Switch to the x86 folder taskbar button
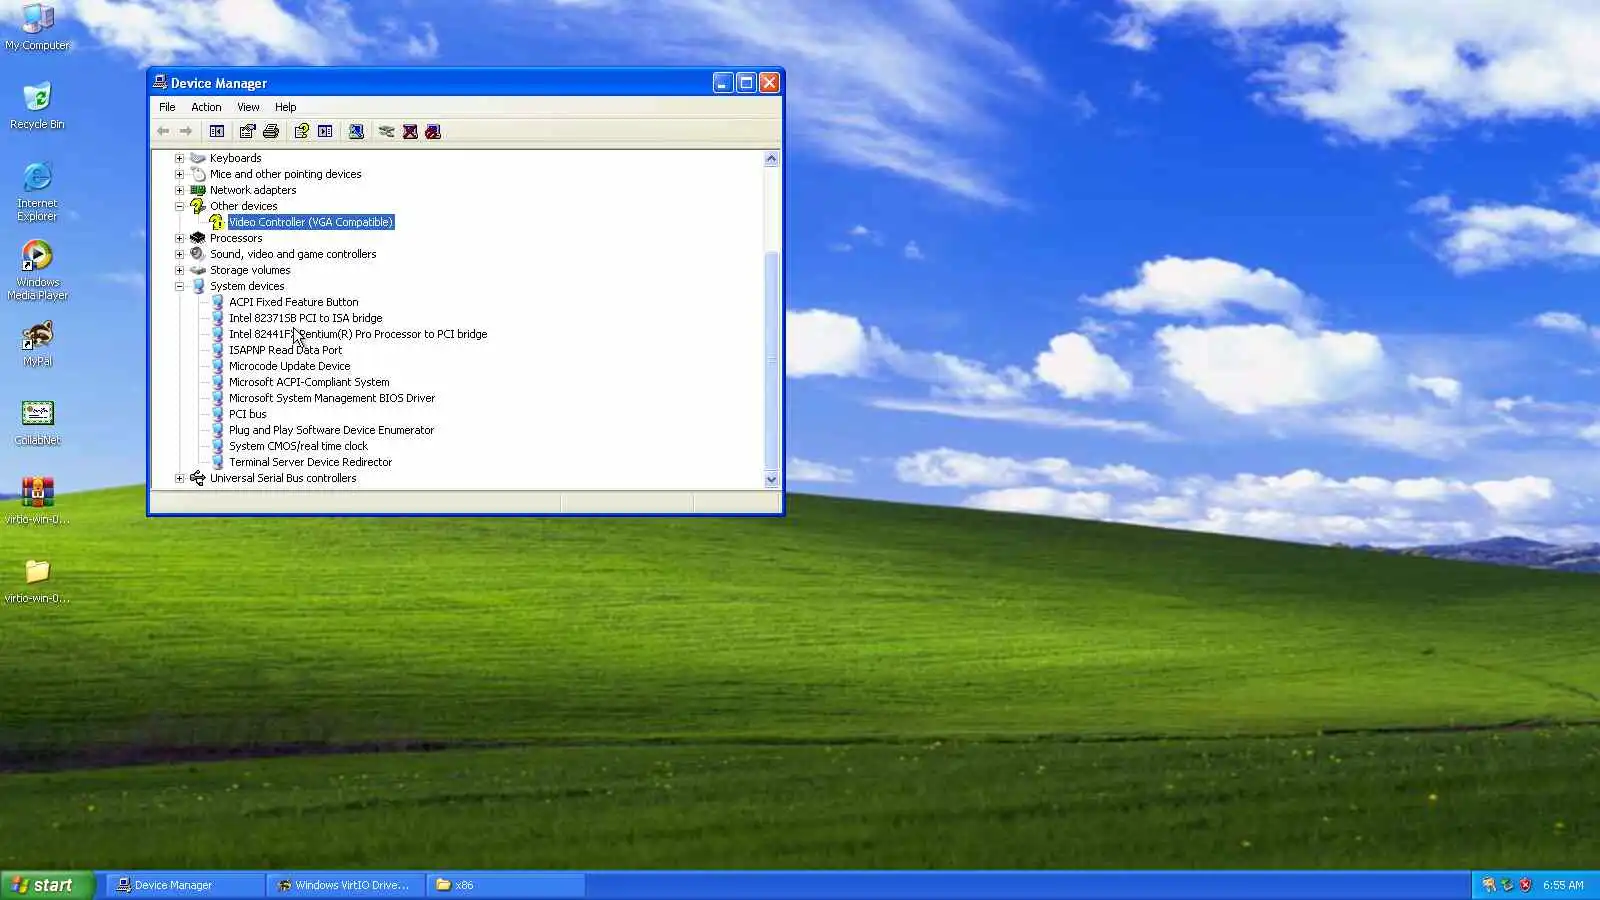Viewport: 1600px width, 900px height. point(506,885)
